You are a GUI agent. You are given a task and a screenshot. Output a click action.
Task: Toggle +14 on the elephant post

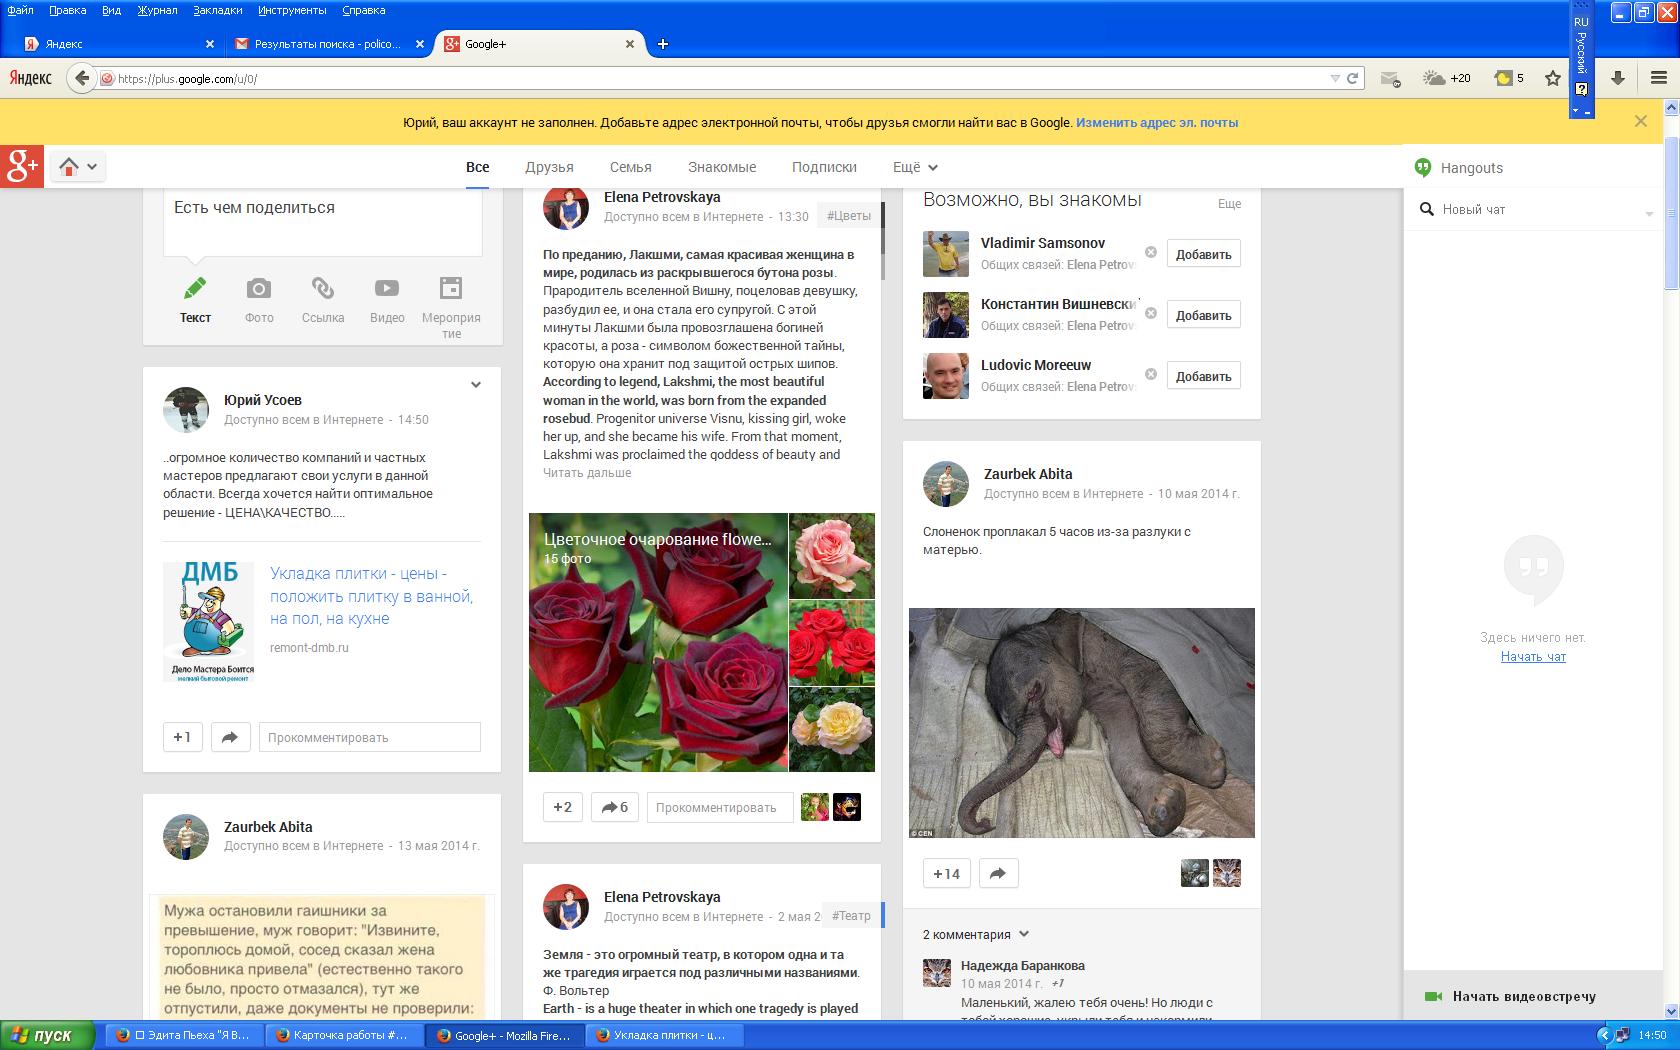point(946,873)
